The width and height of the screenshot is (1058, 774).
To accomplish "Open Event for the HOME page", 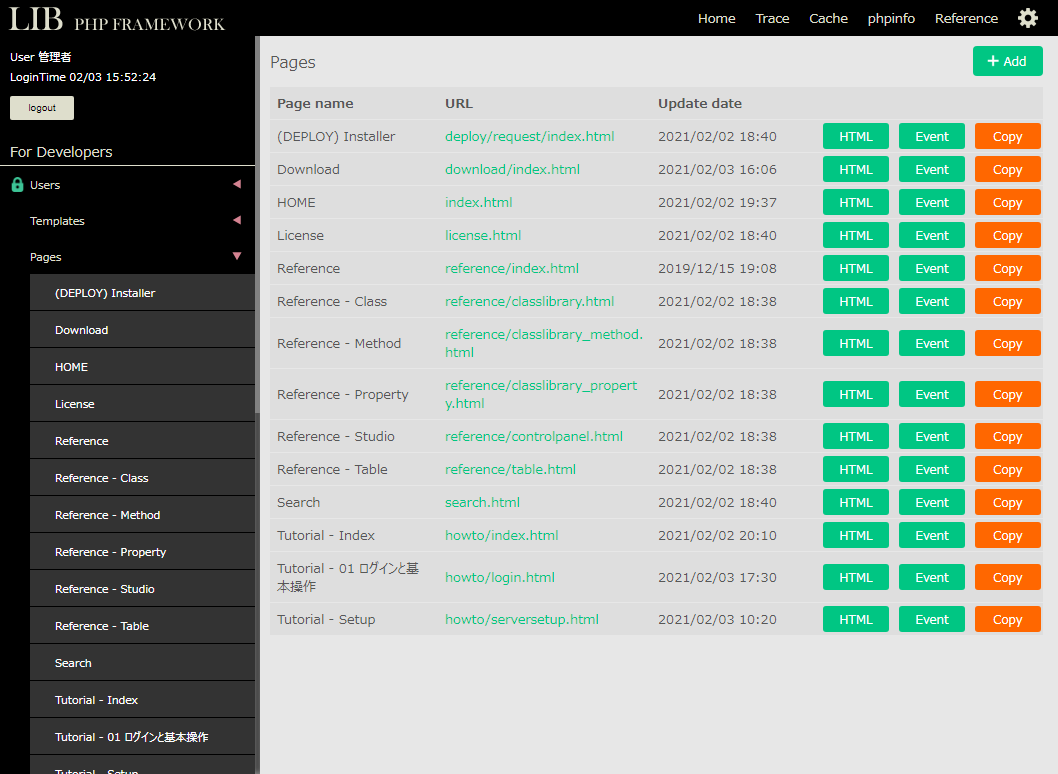I will (931, 202).
